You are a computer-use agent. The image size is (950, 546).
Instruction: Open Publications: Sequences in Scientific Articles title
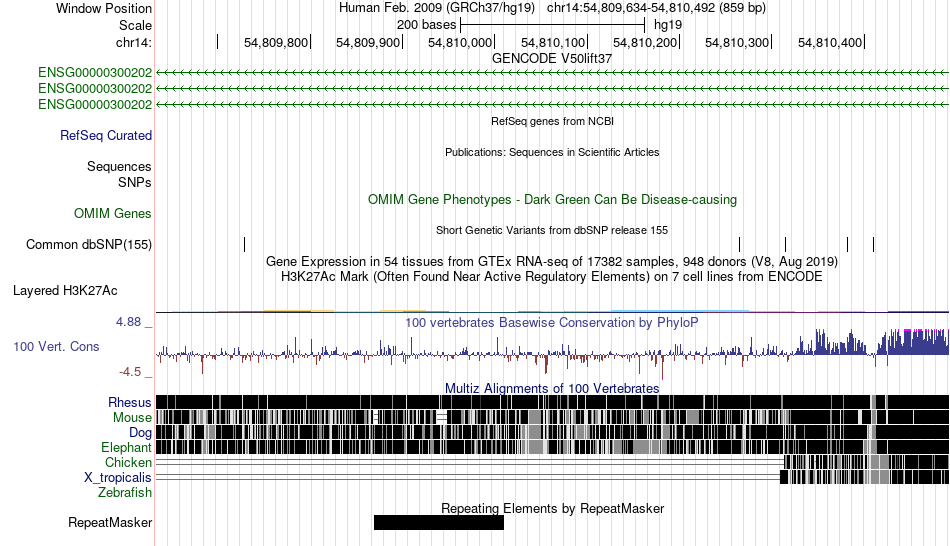[552, 152]
